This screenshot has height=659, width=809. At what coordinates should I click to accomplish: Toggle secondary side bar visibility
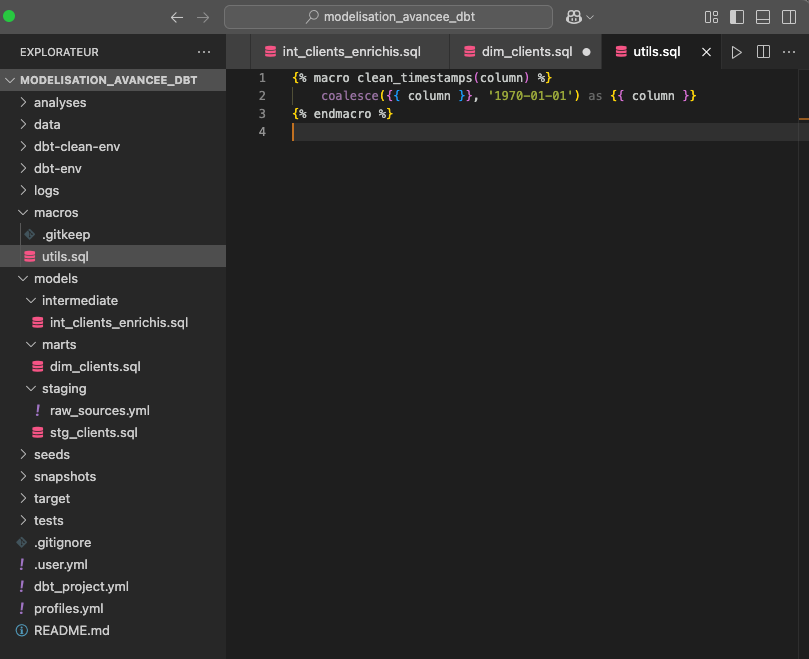point(789,17)
